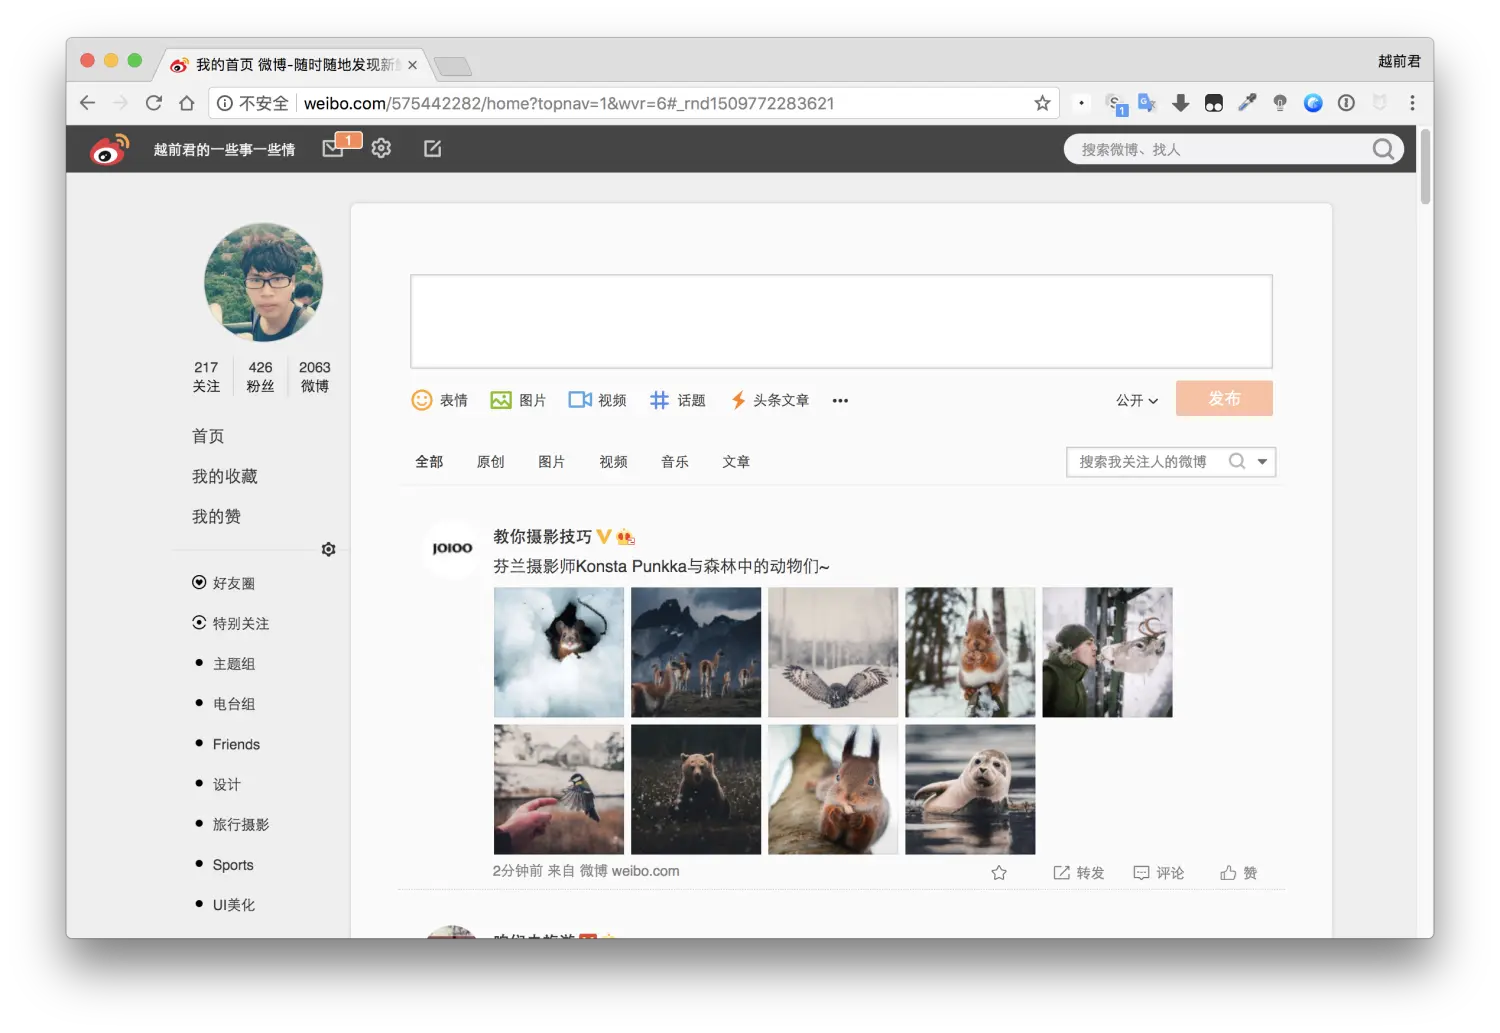Open the settings gear in Weibo top bar
Viewport: 1500px width, 1033px height.
click(381, 148)
